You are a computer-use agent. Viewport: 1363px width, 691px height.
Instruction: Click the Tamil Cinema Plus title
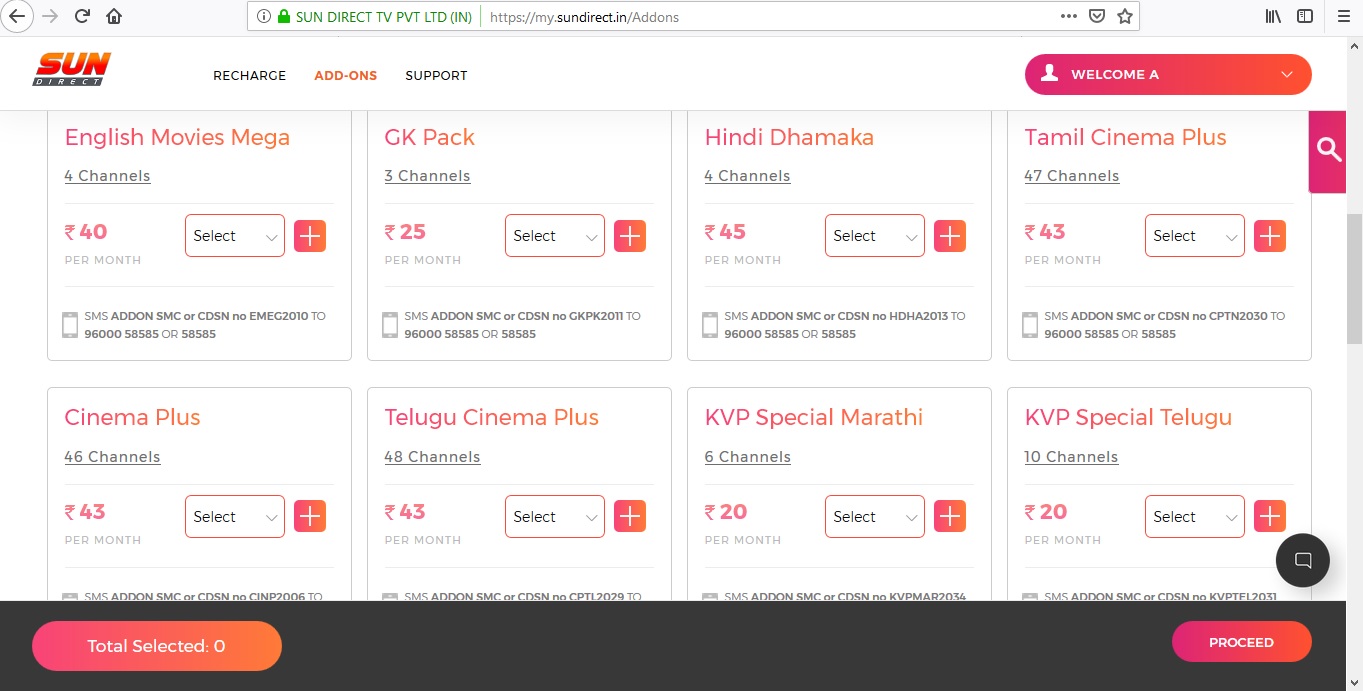click(1125, 137)
